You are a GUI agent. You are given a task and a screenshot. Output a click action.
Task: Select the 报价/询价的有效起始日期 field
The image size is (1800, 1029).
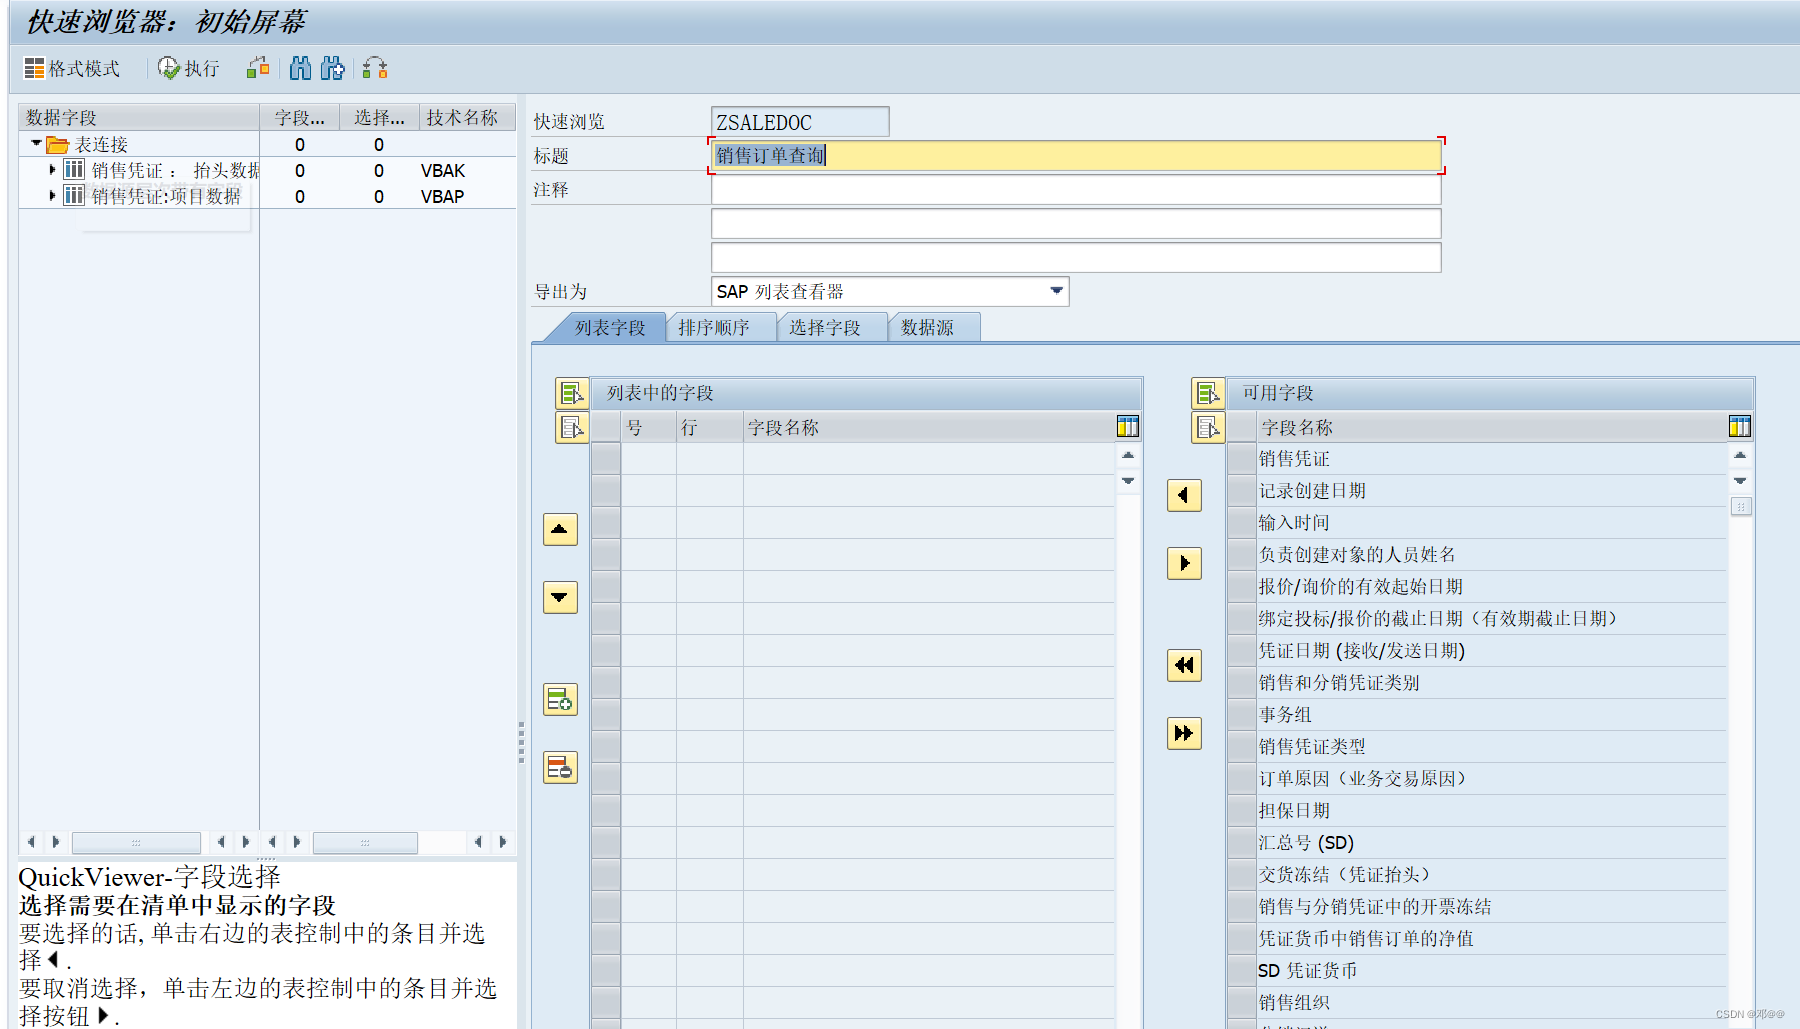pyautogui.click(x=1490, y=587)
